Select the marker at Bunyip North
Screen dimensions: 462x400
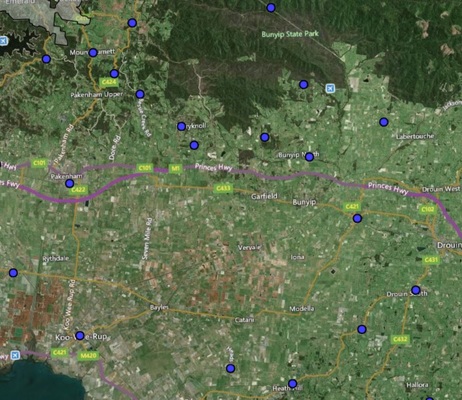(309, 157)
